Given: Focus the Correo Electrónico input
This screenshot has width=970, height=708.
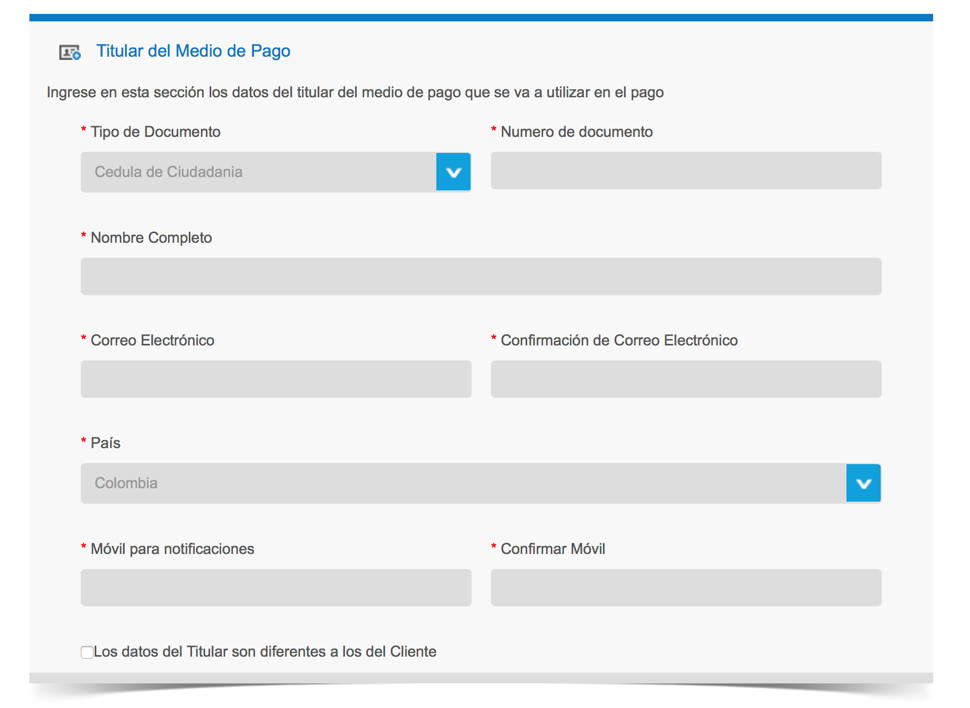Looking at the screenshot, I should click(x=276, y=379).
